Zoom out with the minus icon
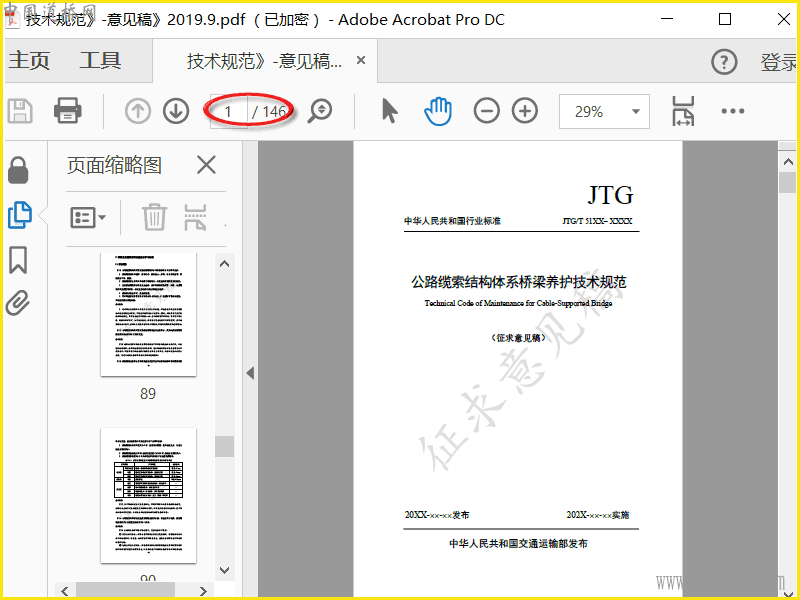 coord(486,111)
